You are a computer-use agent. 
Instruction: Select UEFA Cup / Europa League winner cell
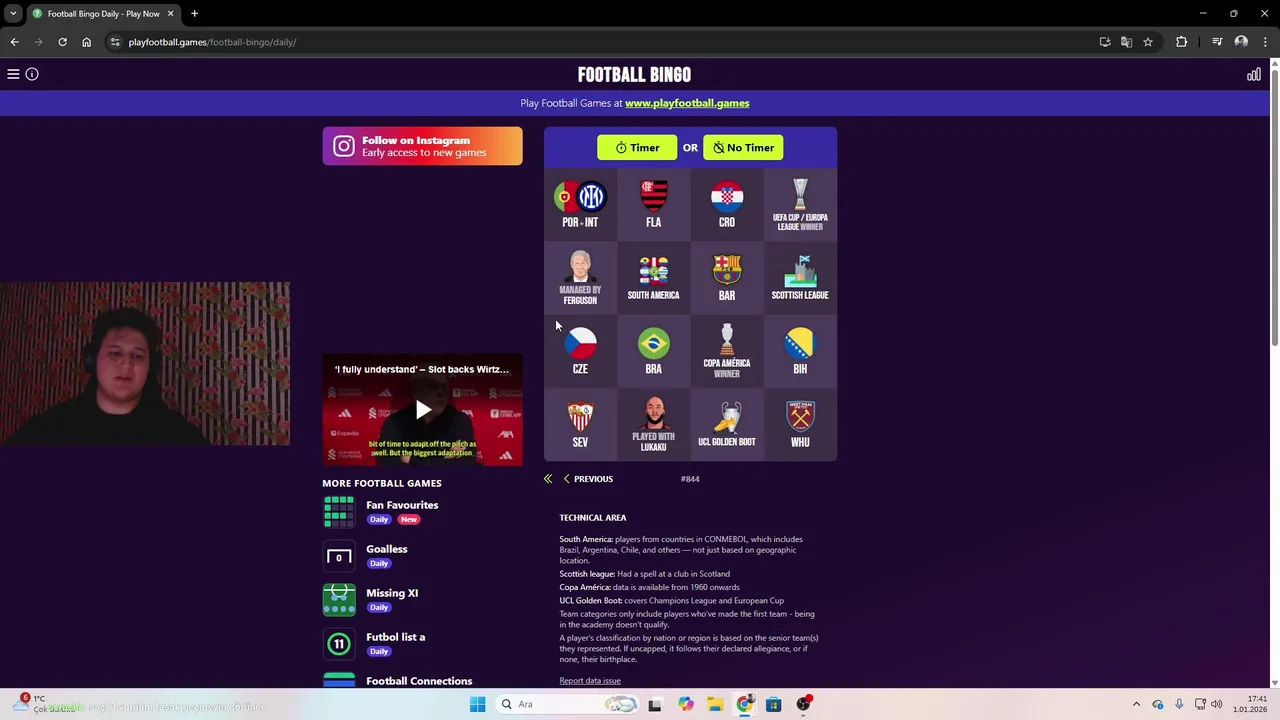tap(800, 204)
